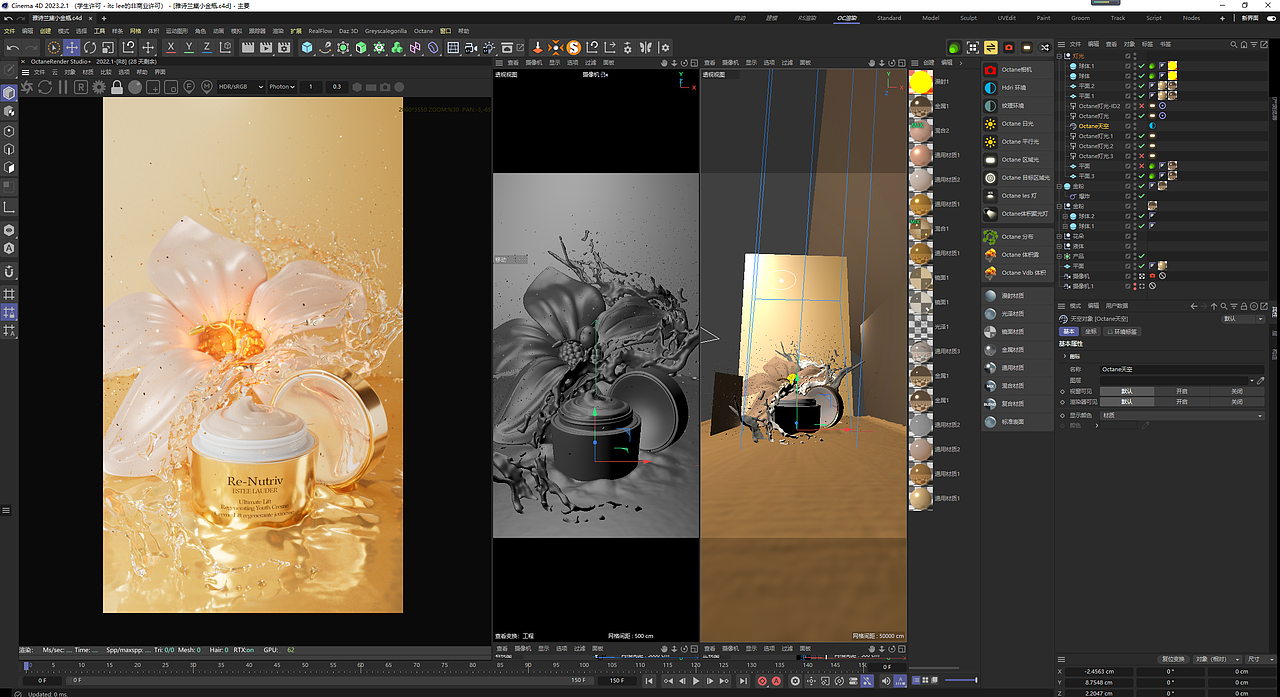The width and height of the screenshot is (1280, 697).
Task: Click the Render to Picture Viewer icon
Action: 265,47
